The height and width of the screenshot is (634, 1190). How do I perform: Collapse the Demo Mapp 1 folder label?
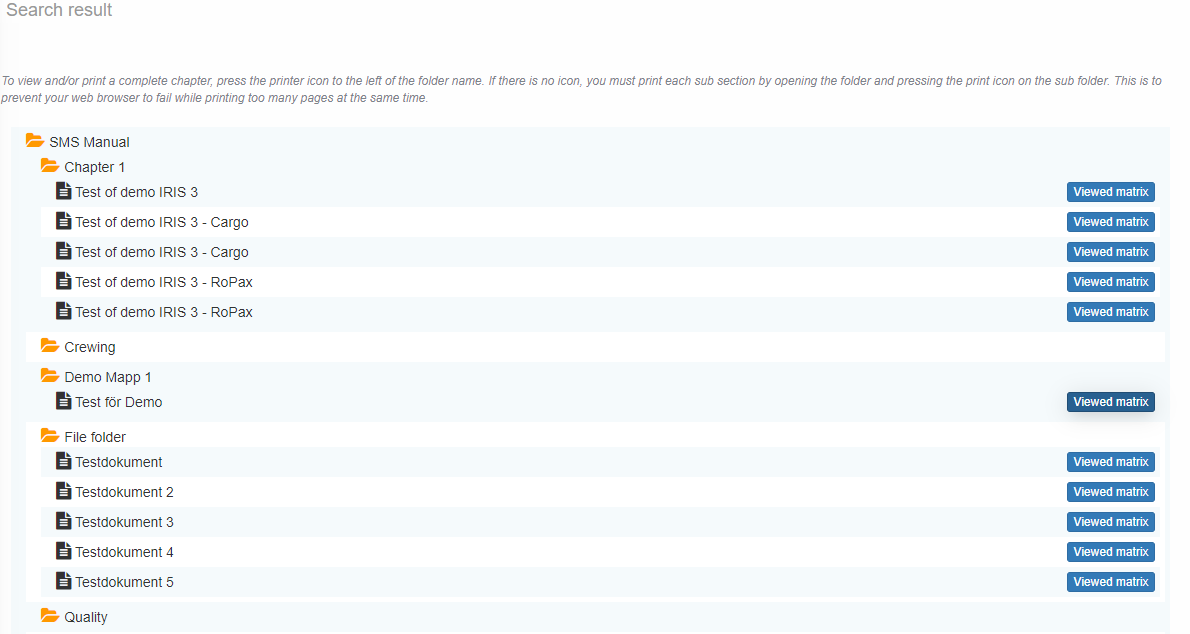[x=108, y=377]
